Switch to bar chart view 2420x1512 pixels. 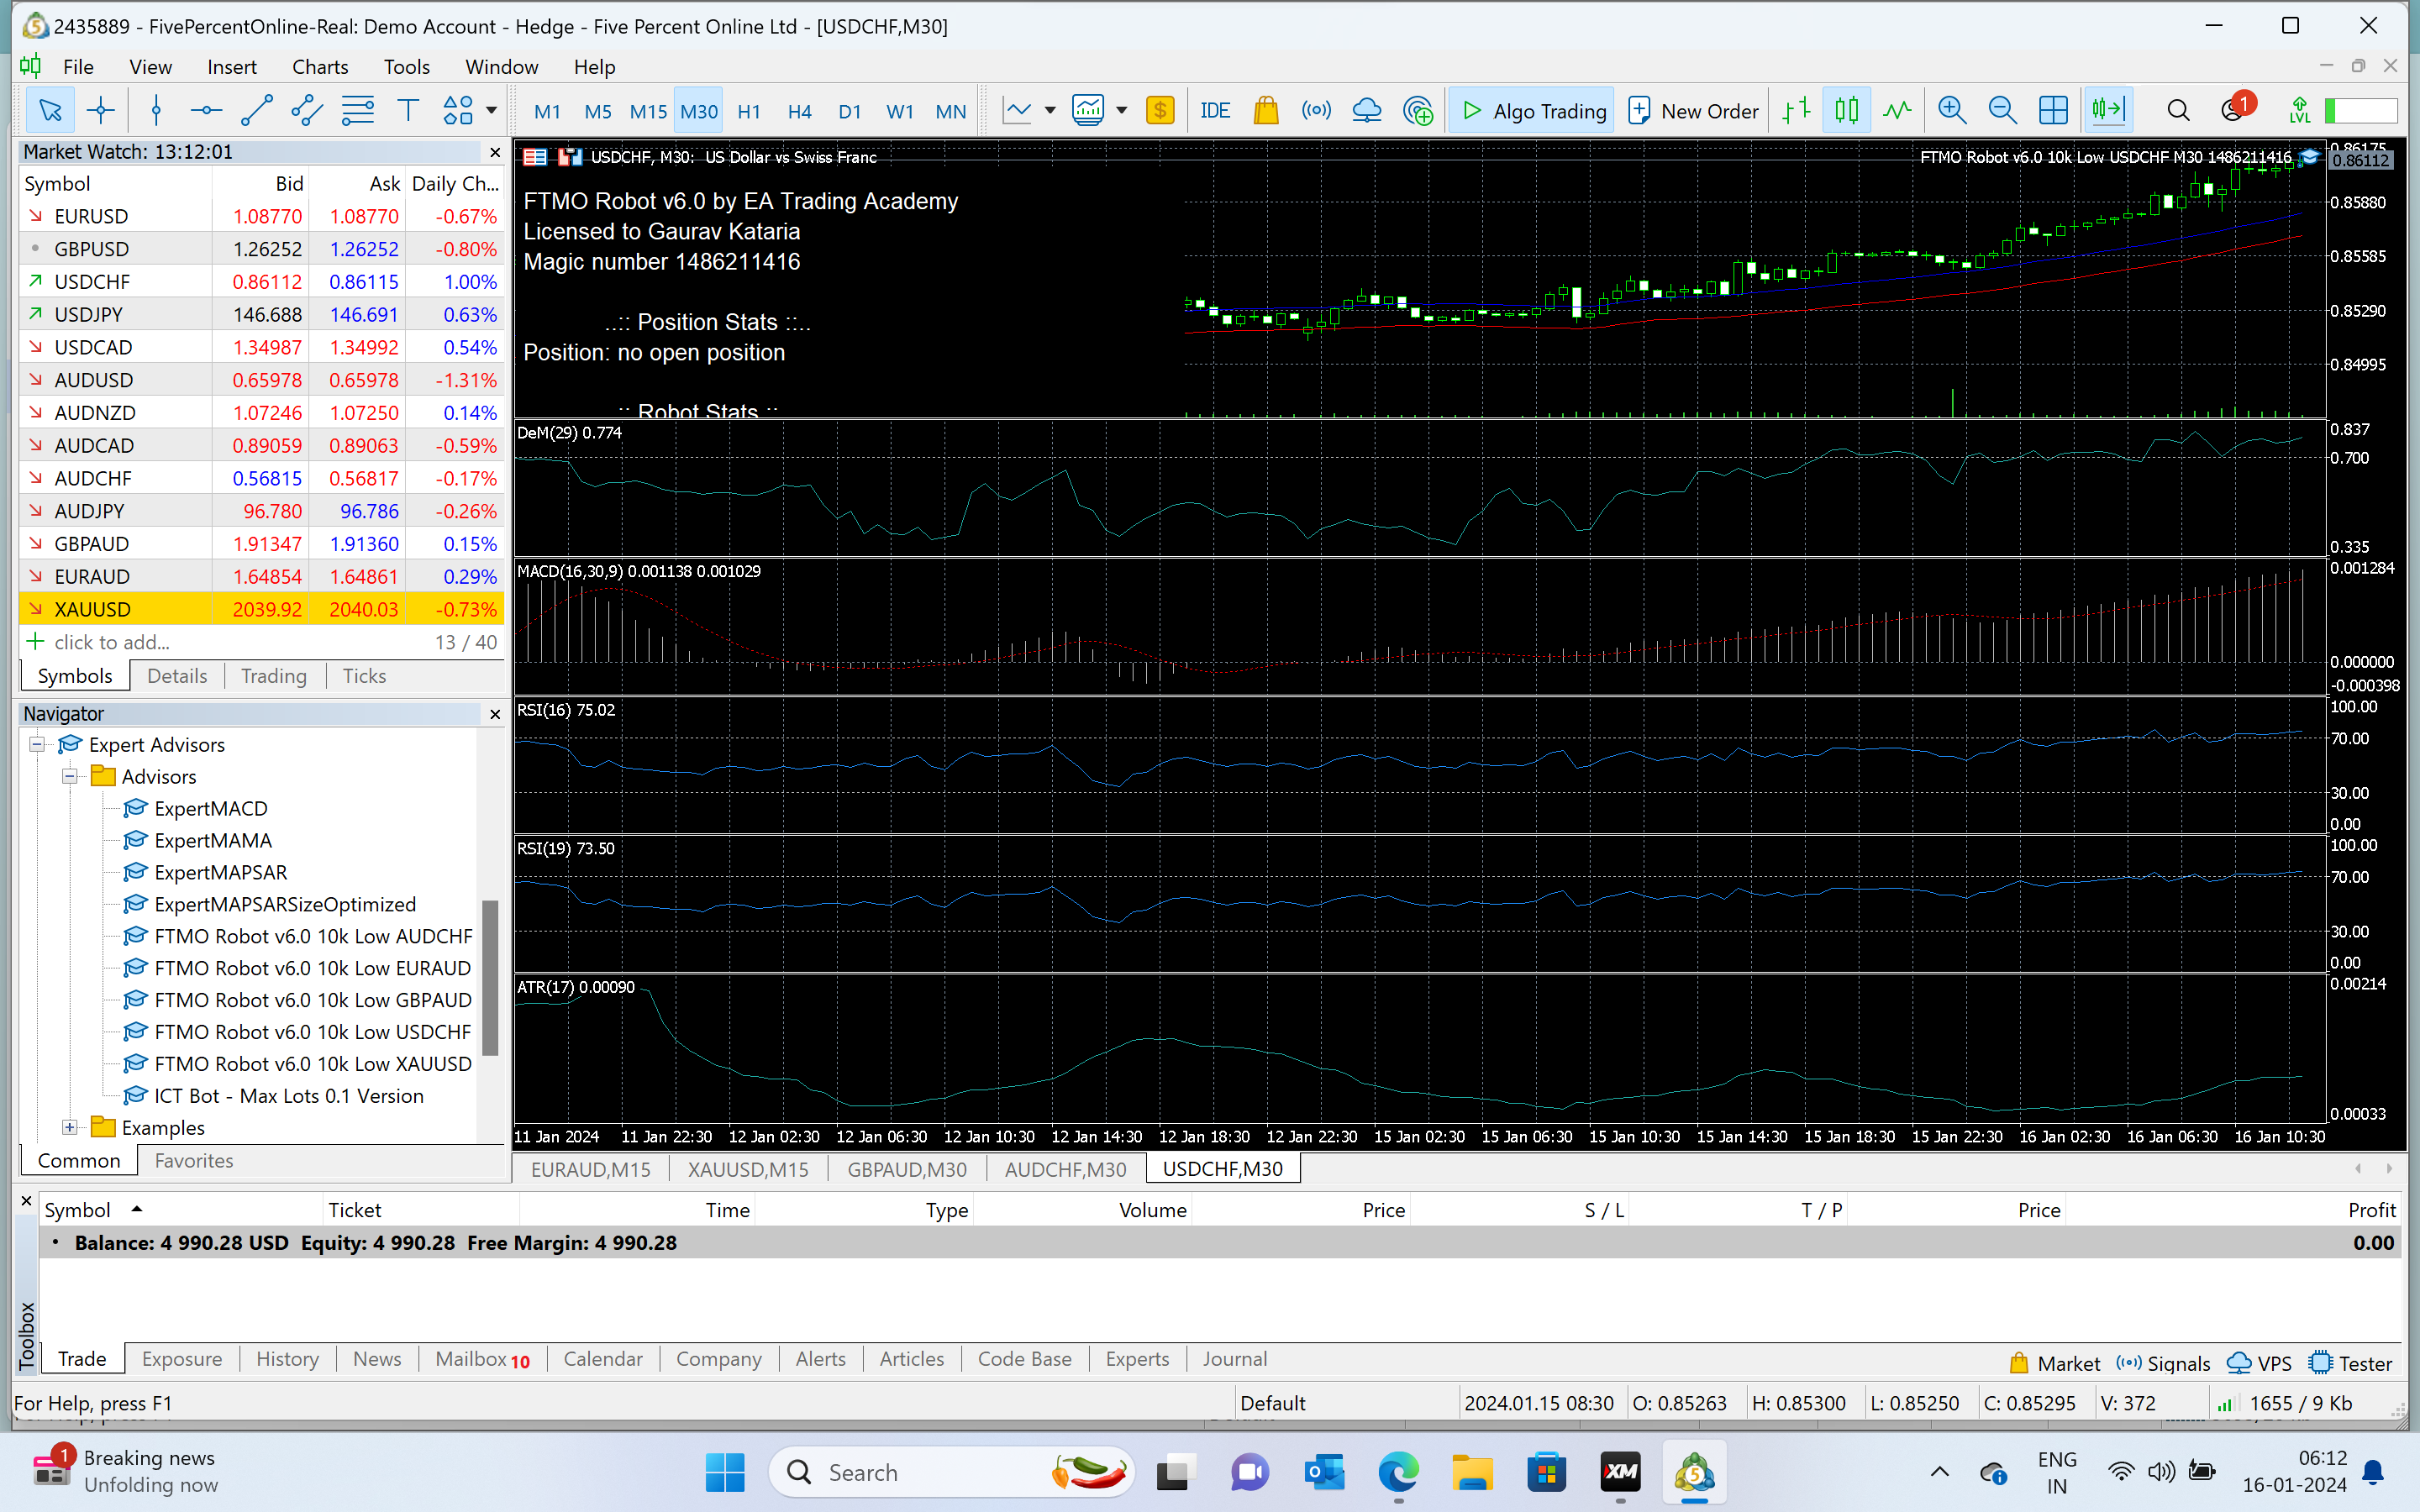coord(1796,110)
